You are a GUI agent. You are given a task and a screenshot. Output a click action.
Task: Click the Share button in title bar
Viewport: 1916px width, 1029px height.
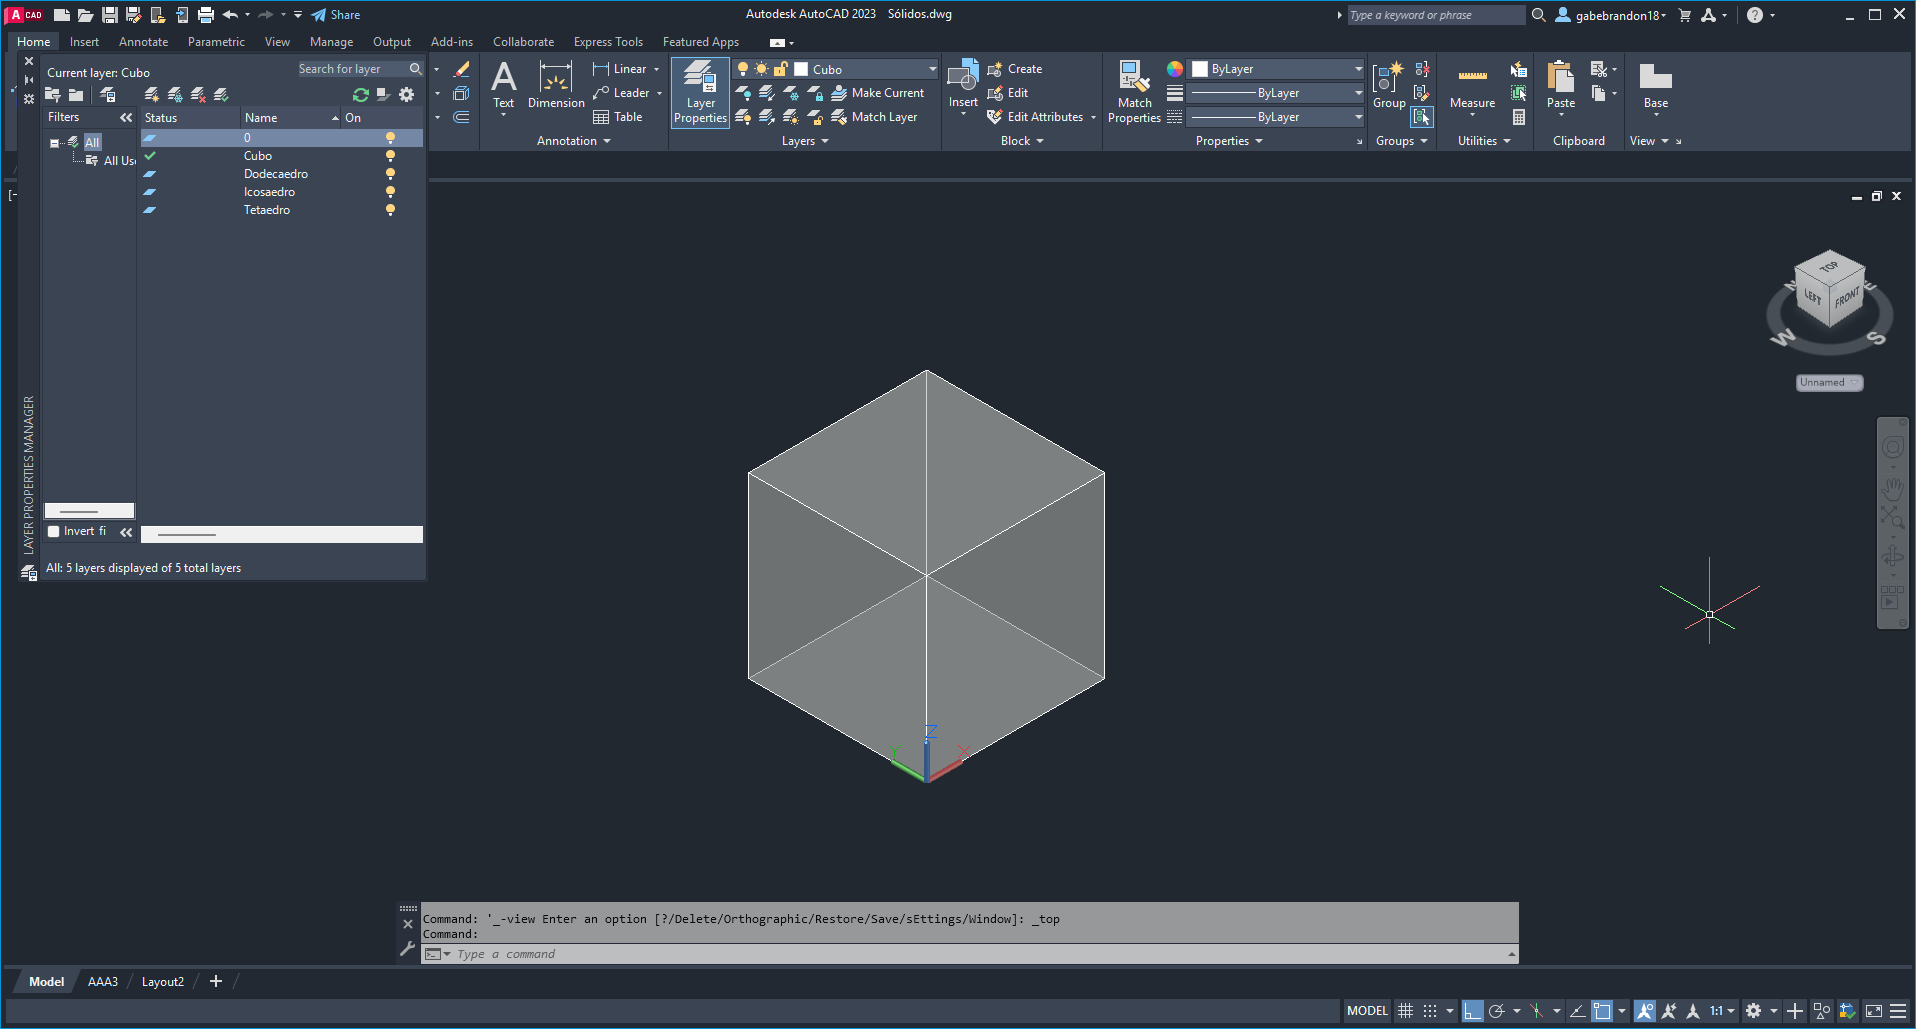point(335,15)
